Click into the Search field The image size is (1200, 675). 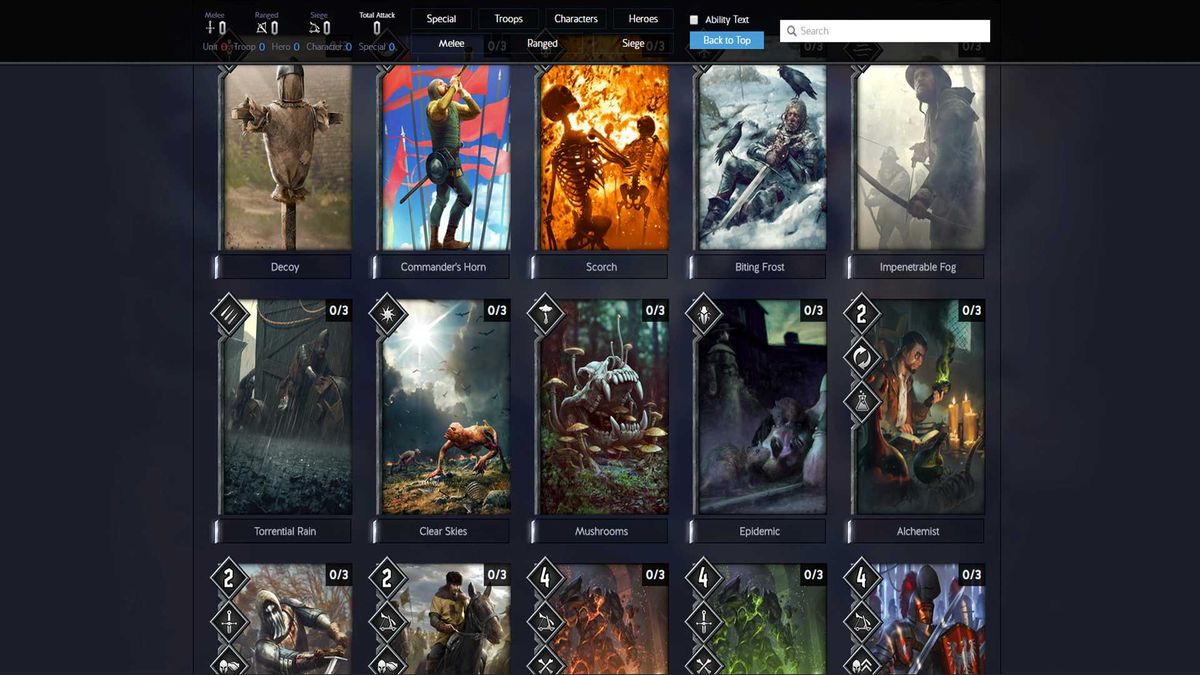(x=885, y=31)
